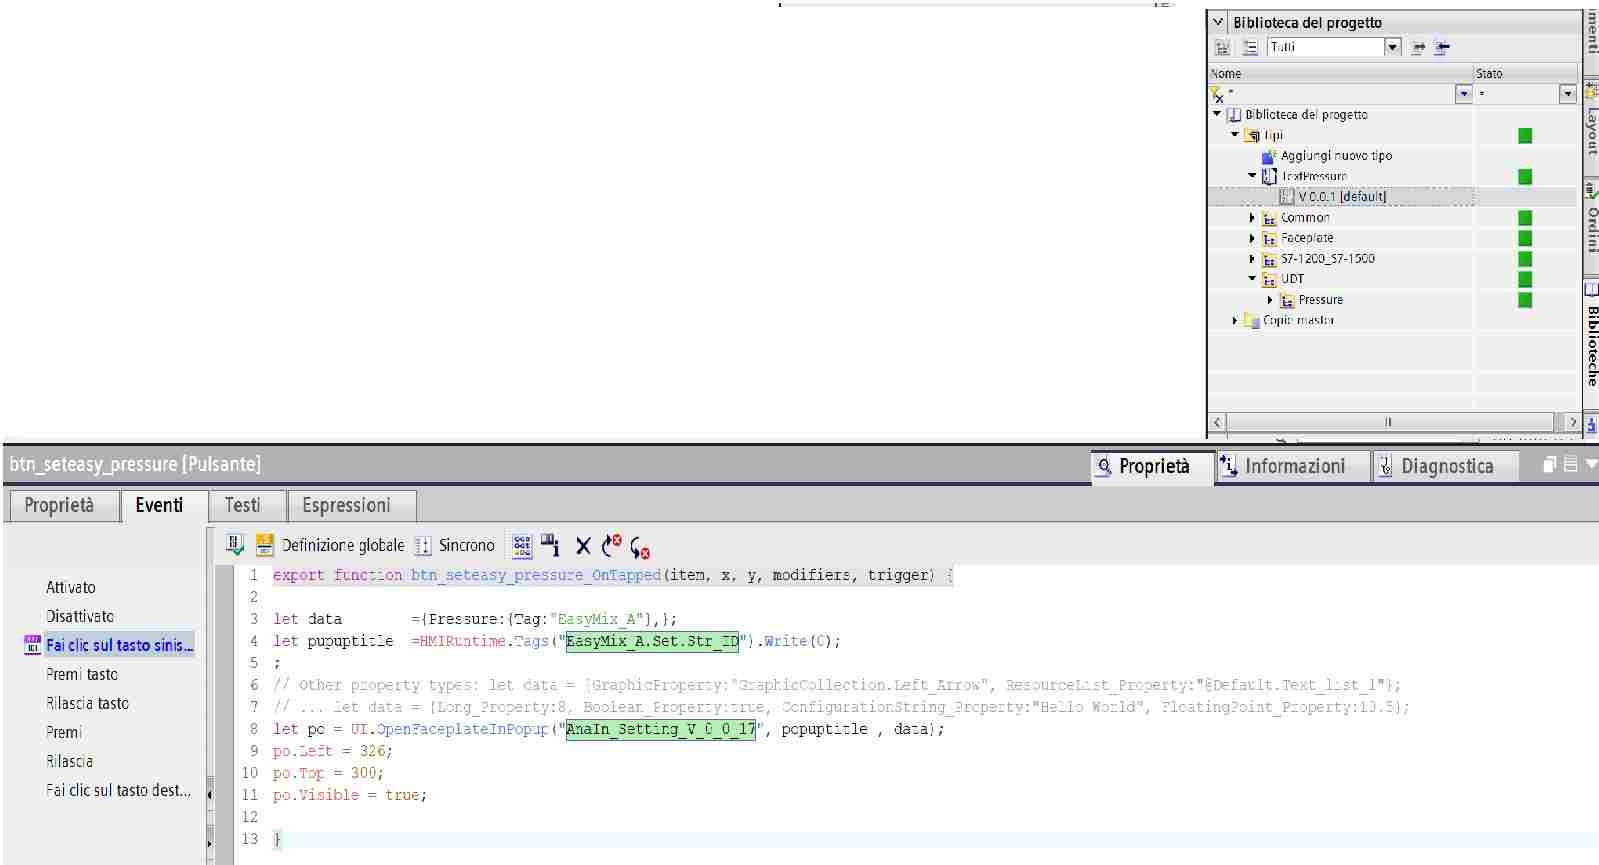Click the library panel horizontal scrollbar
1599x865 pixels.
(x=1387, y=422)
